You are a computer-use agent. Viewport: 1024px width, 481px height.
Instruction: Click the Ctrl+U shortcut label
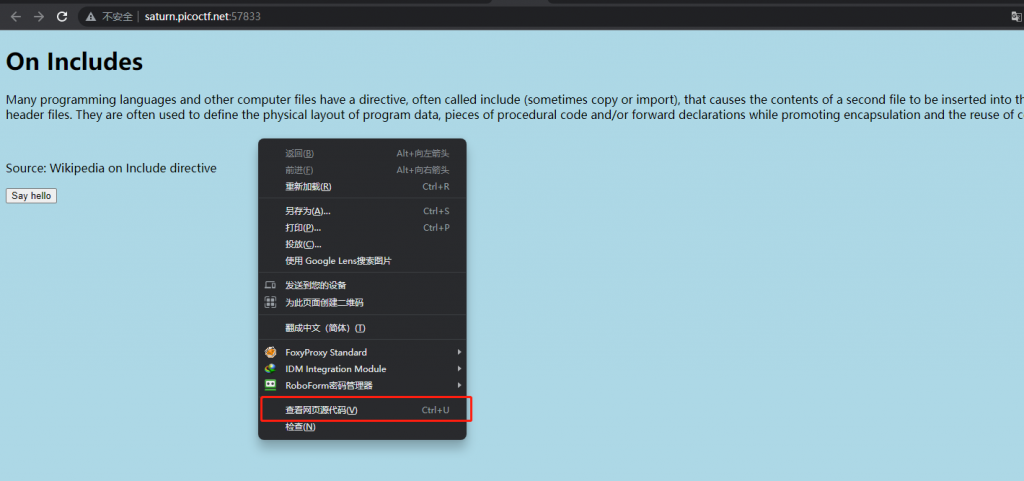436,410
